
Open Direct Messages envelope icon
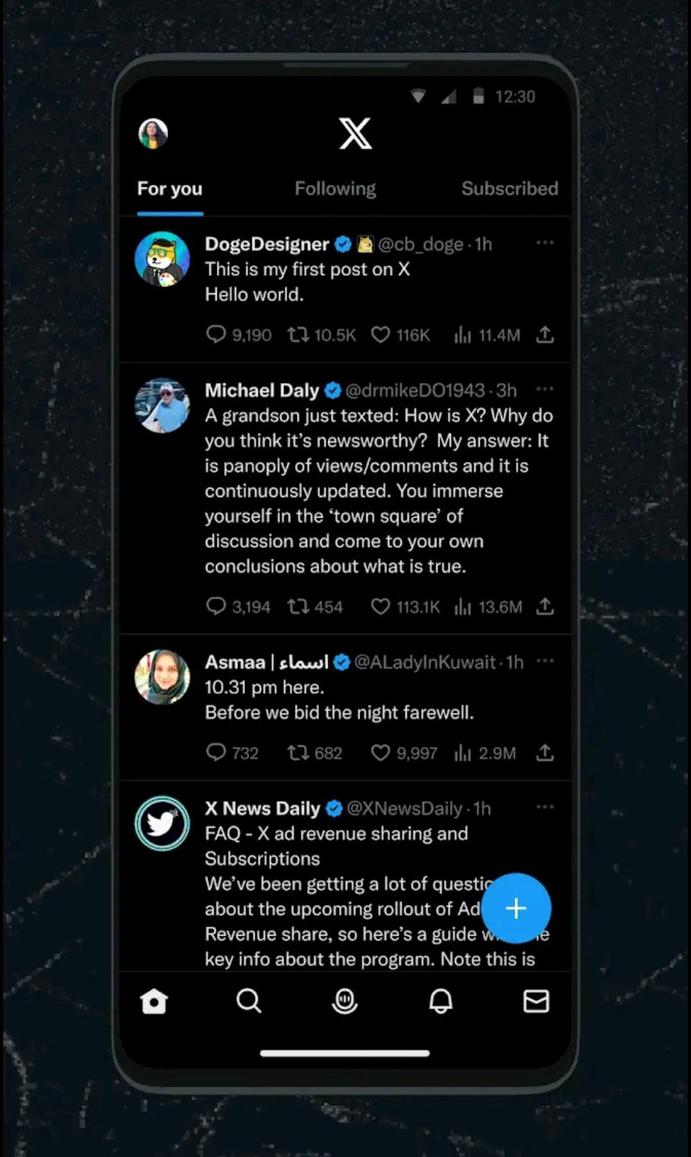[x=536, y=1001]
